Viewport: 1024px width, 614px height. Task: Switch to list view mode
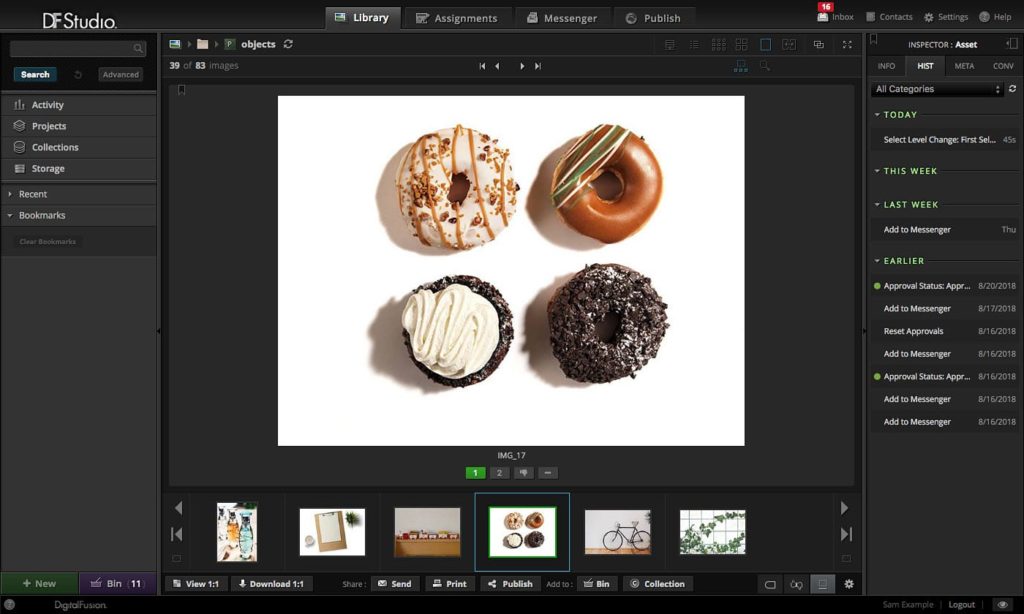[x=693, y=44]
